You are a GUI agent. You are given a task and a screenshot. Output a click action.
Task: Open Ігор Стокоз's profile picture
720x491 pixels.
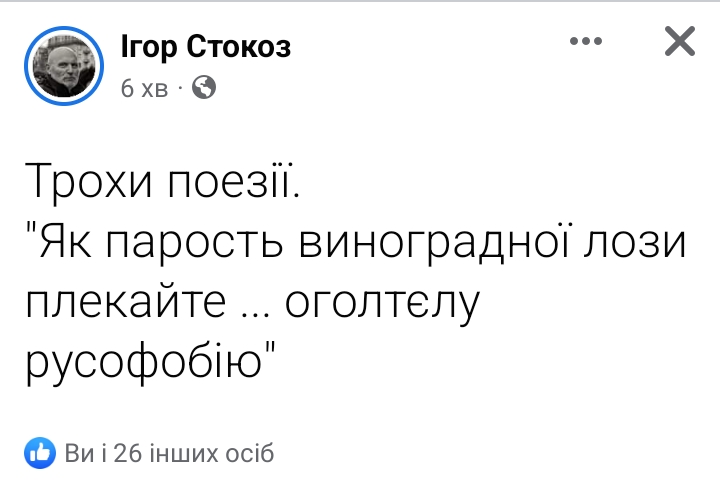pyautogui.click(x=64, y=66)
